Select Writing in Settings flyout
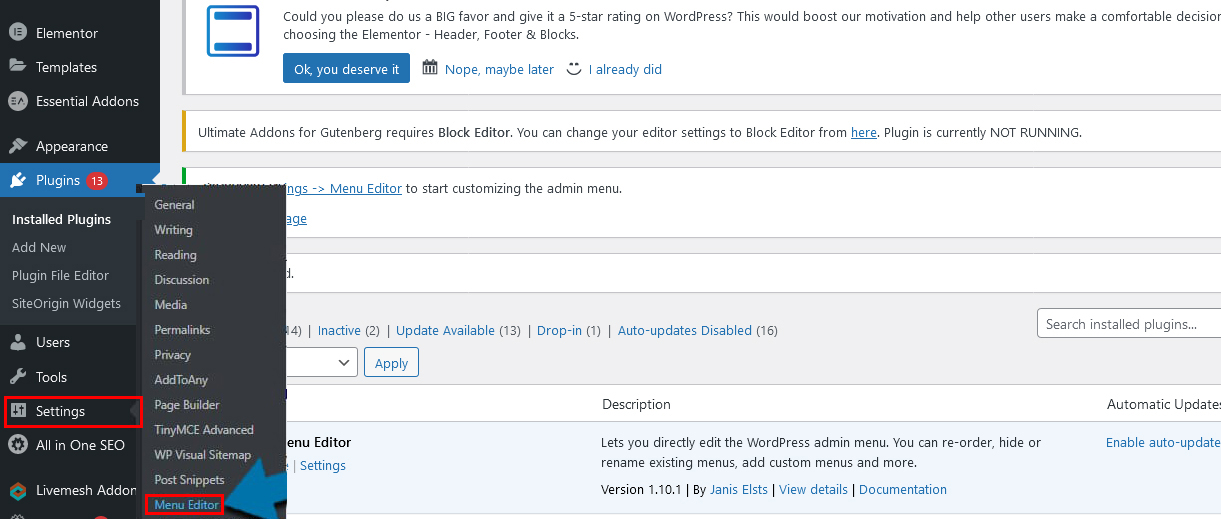 (173, 229)
